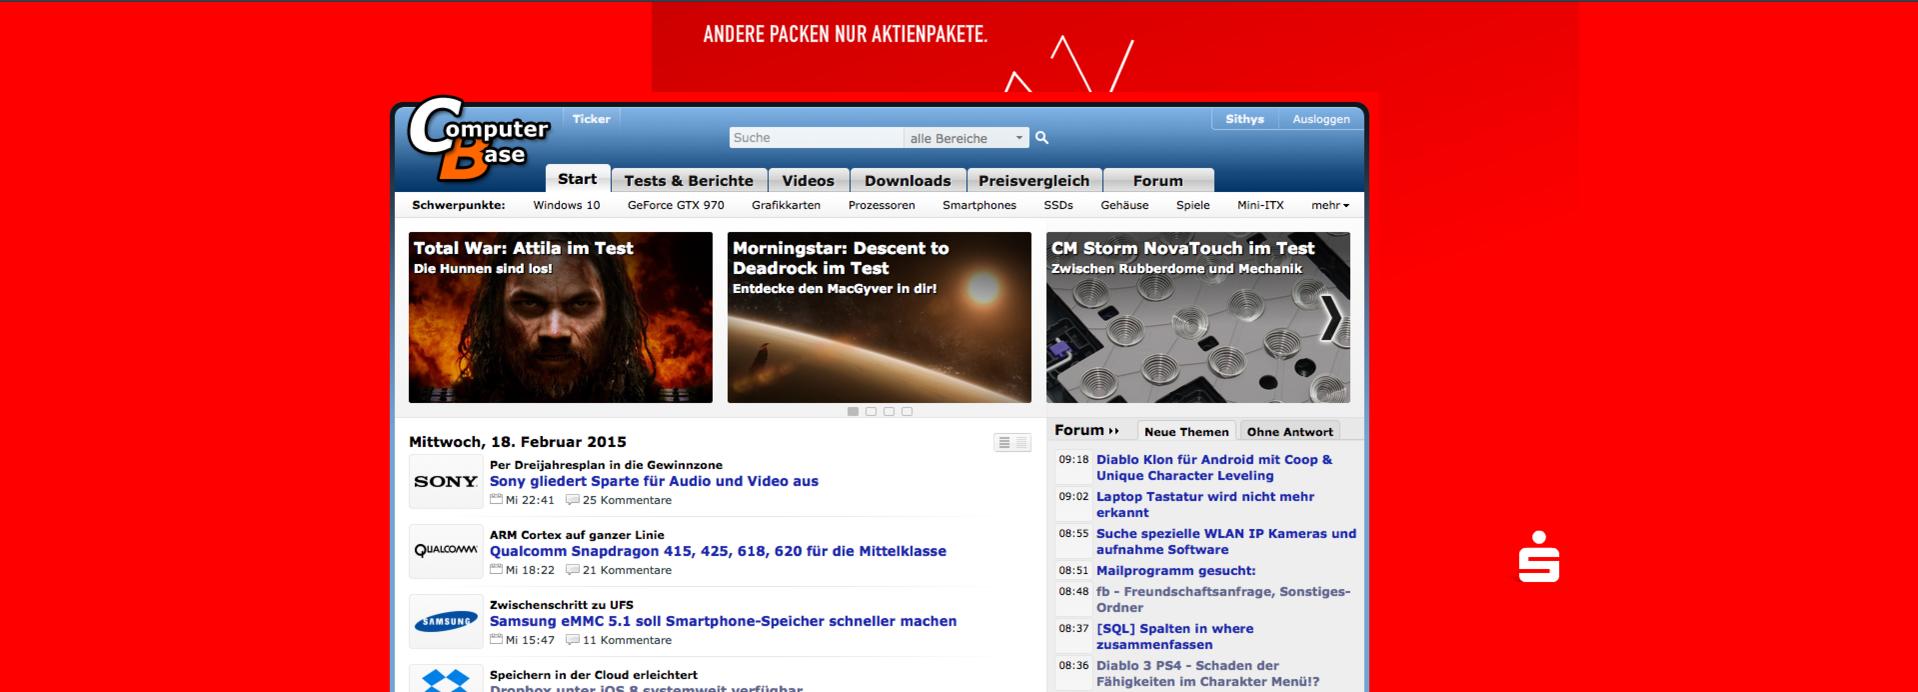
Task: Click comment bubble next to 21 Kommentare
Action: click(x=572, y=569)
